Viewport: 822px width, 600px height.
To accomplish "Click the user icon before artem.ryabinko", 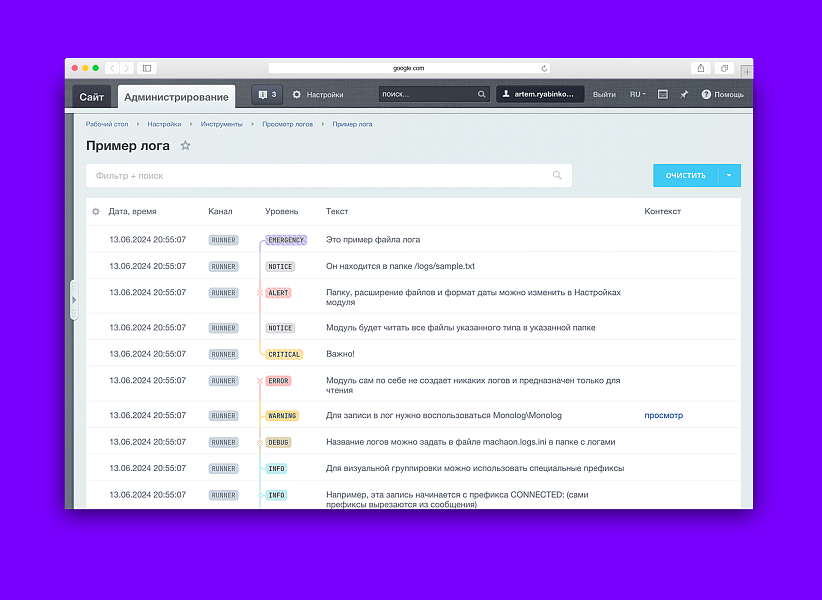I will click(506, 94).
